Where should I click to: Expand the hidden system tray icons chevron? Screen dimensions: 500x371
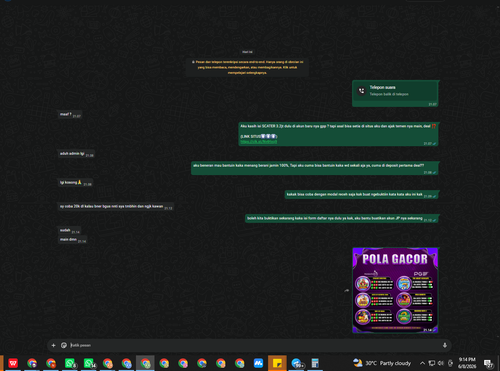point(422,363)
